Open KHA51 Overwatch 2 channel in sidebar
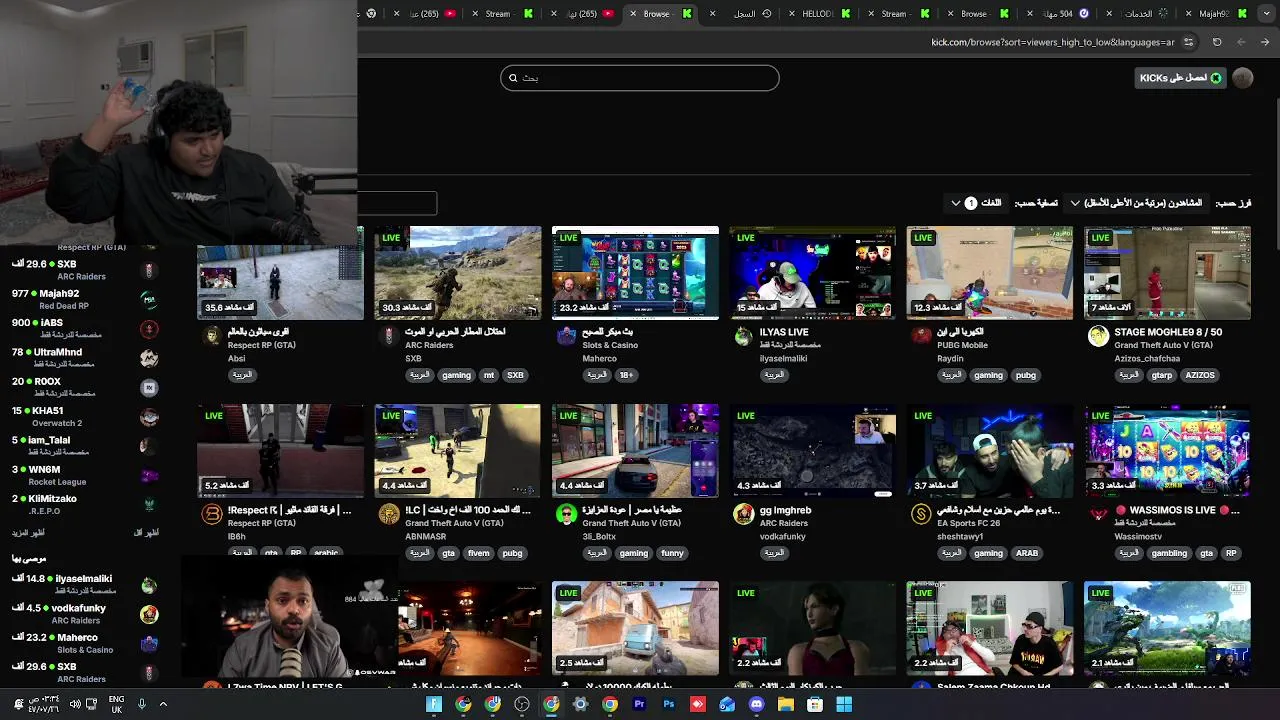This screenshot has height=720, width=1280. click(x=84, y=416)
